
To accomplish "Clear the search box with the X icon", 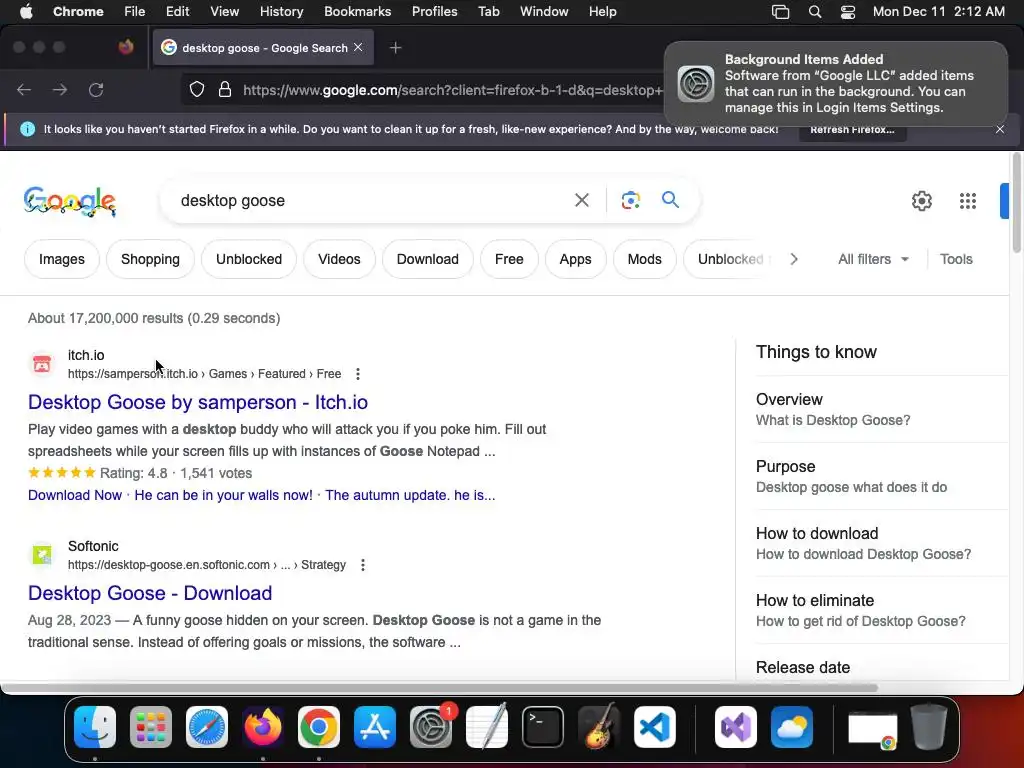I will tap(581, 200).
